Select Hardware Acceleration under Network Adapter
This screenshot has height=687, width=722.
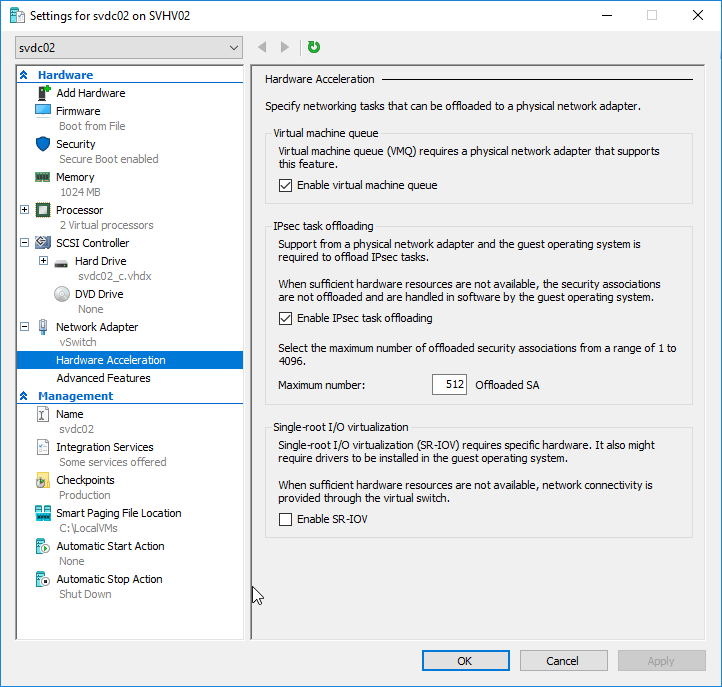pos(130,360)
